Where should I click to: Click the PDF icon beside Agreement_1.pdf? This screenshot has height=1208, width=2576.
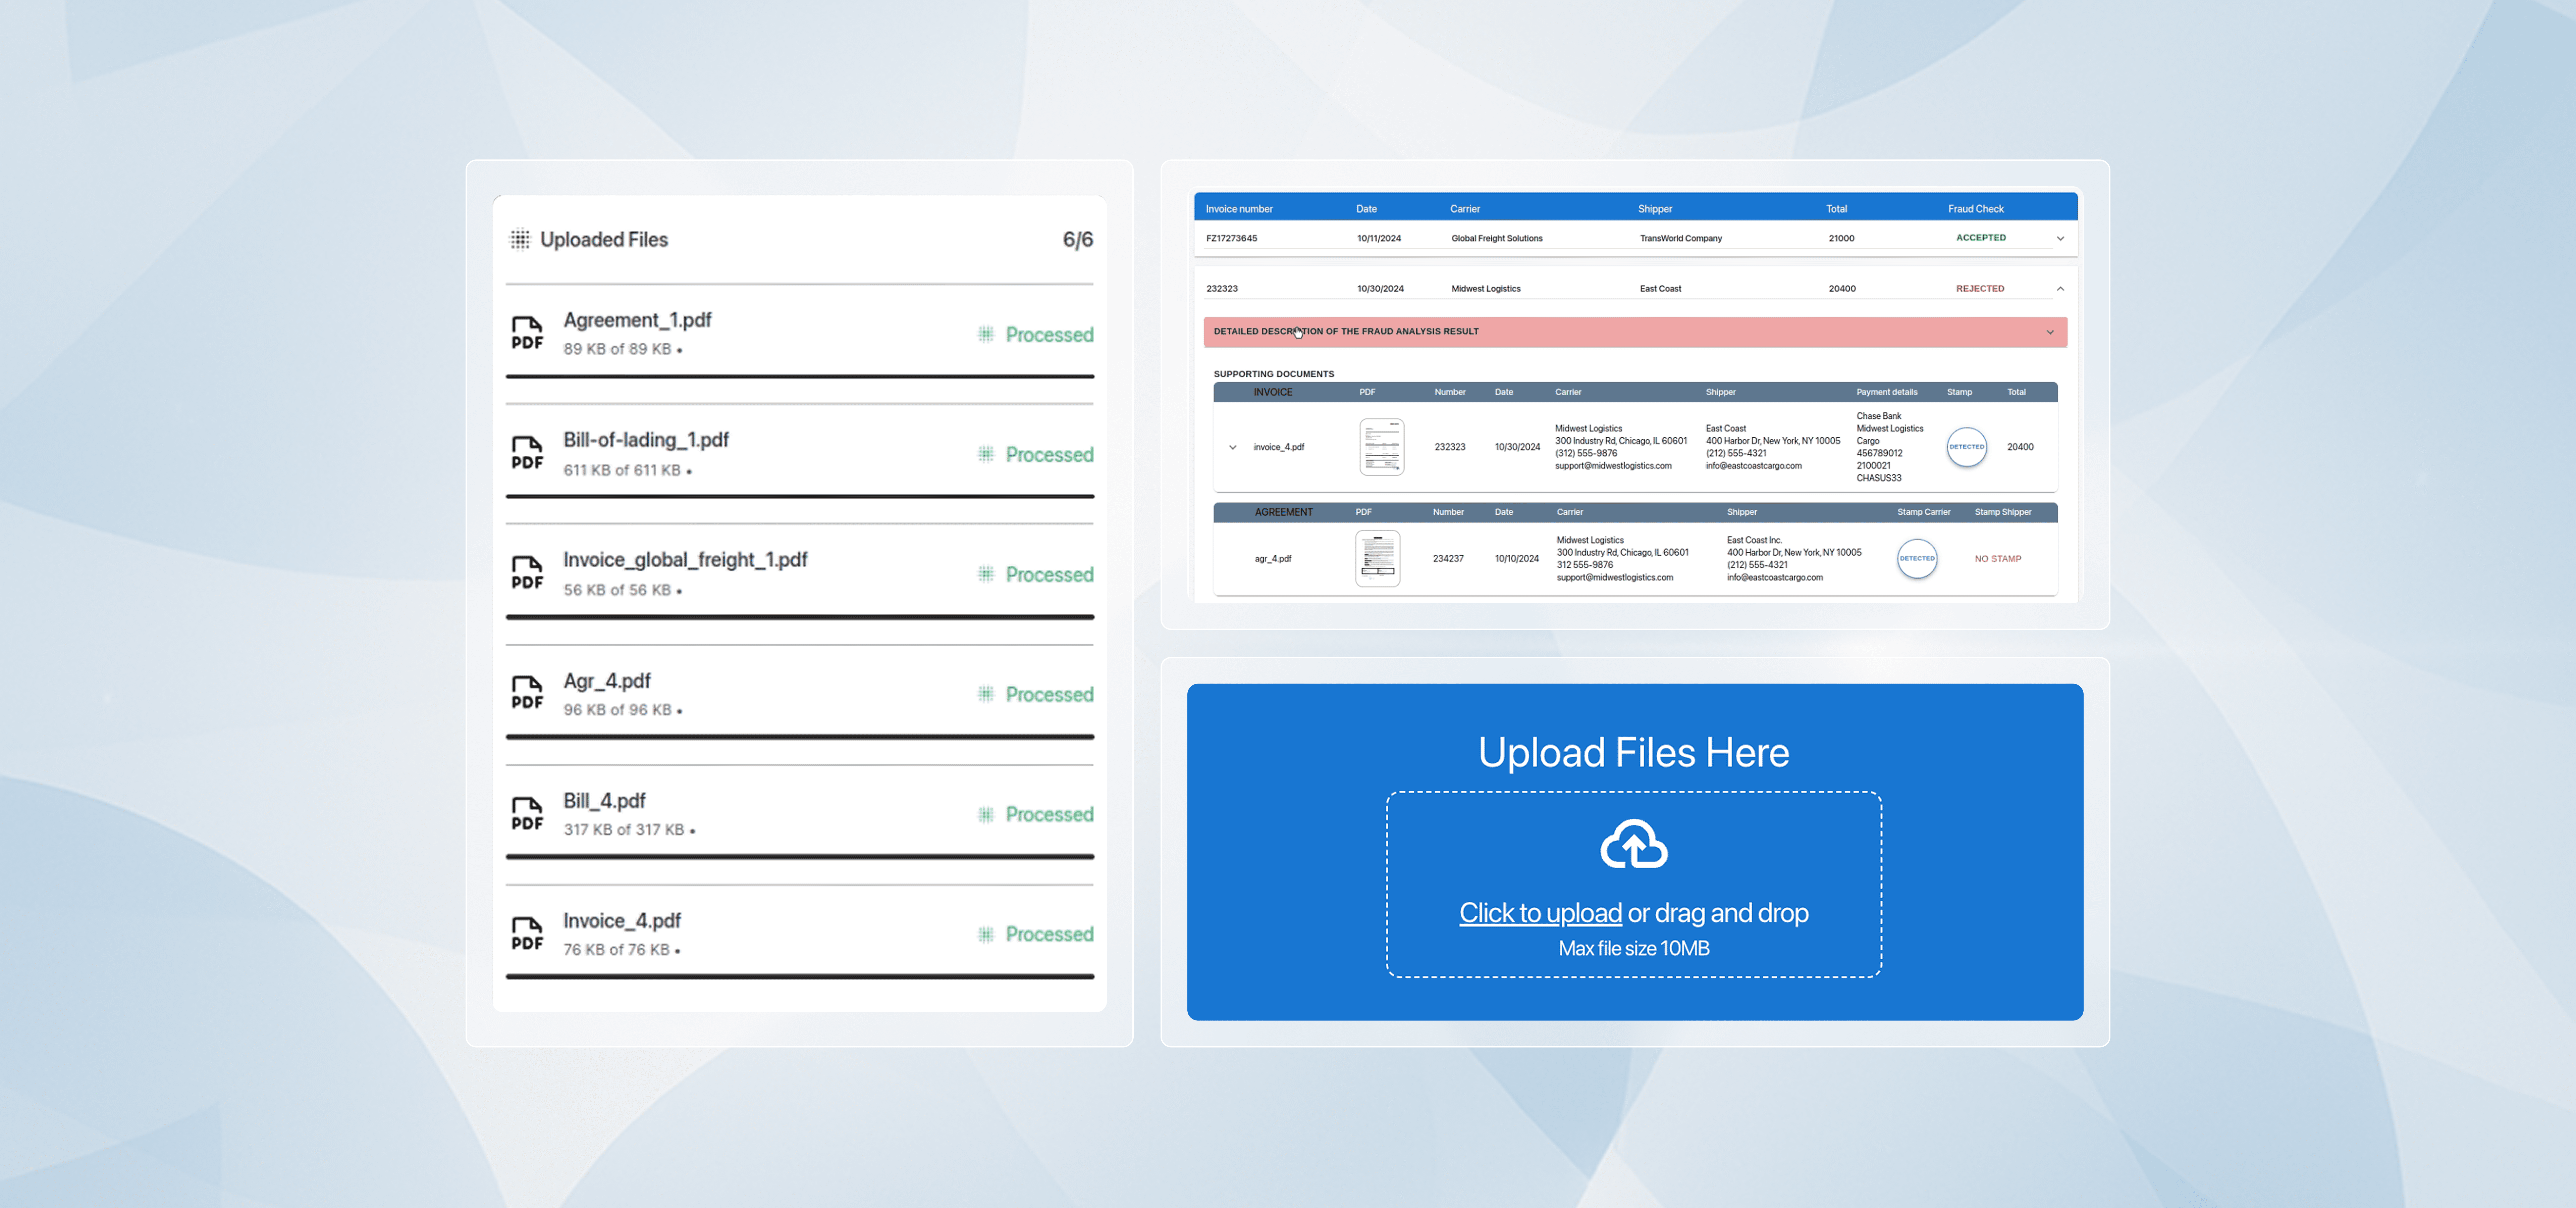(527, 333)
